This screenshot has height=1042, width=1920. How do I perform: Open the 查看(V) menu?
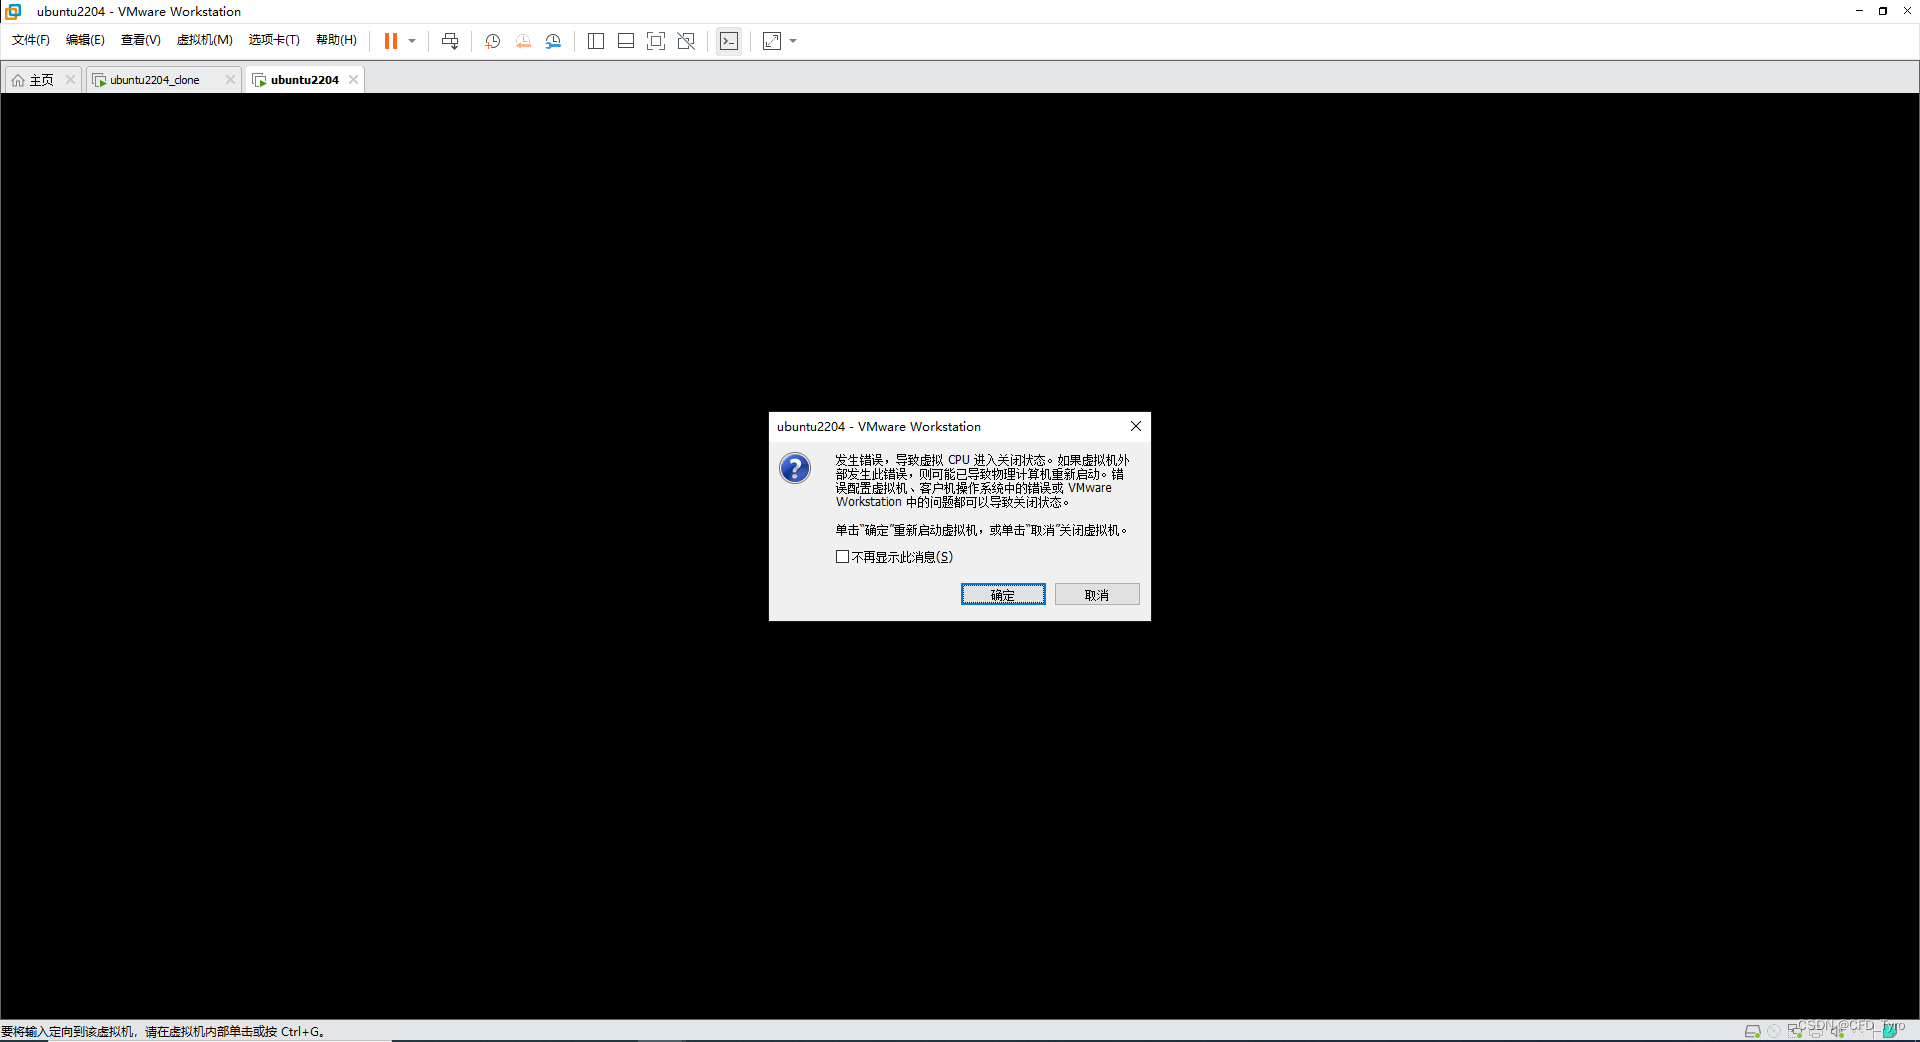[x=141, y=40]
